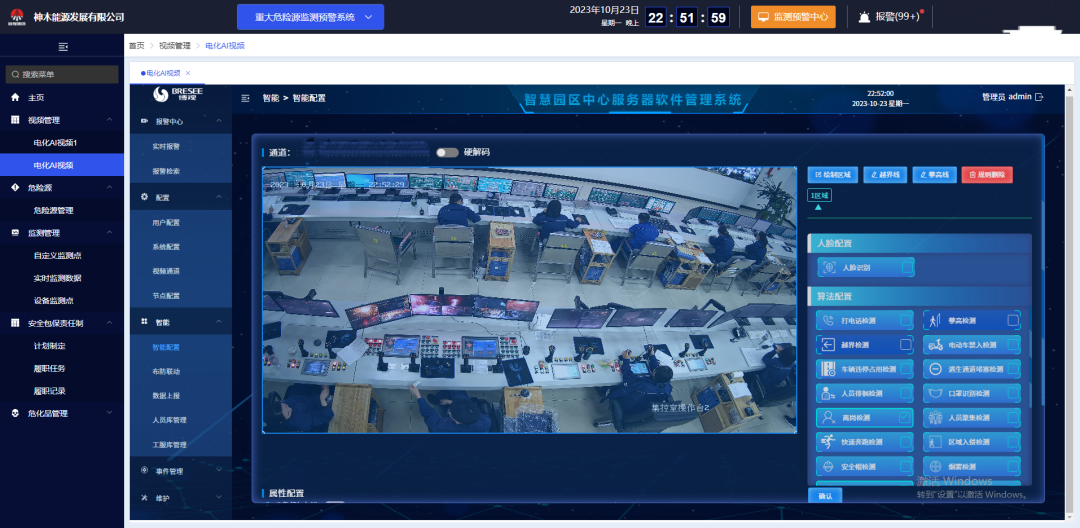Image resolution: width=1080 pixels, height=528 pixels.
Task: Click the 打电话检测 phone icon
Action: point(827,320)
